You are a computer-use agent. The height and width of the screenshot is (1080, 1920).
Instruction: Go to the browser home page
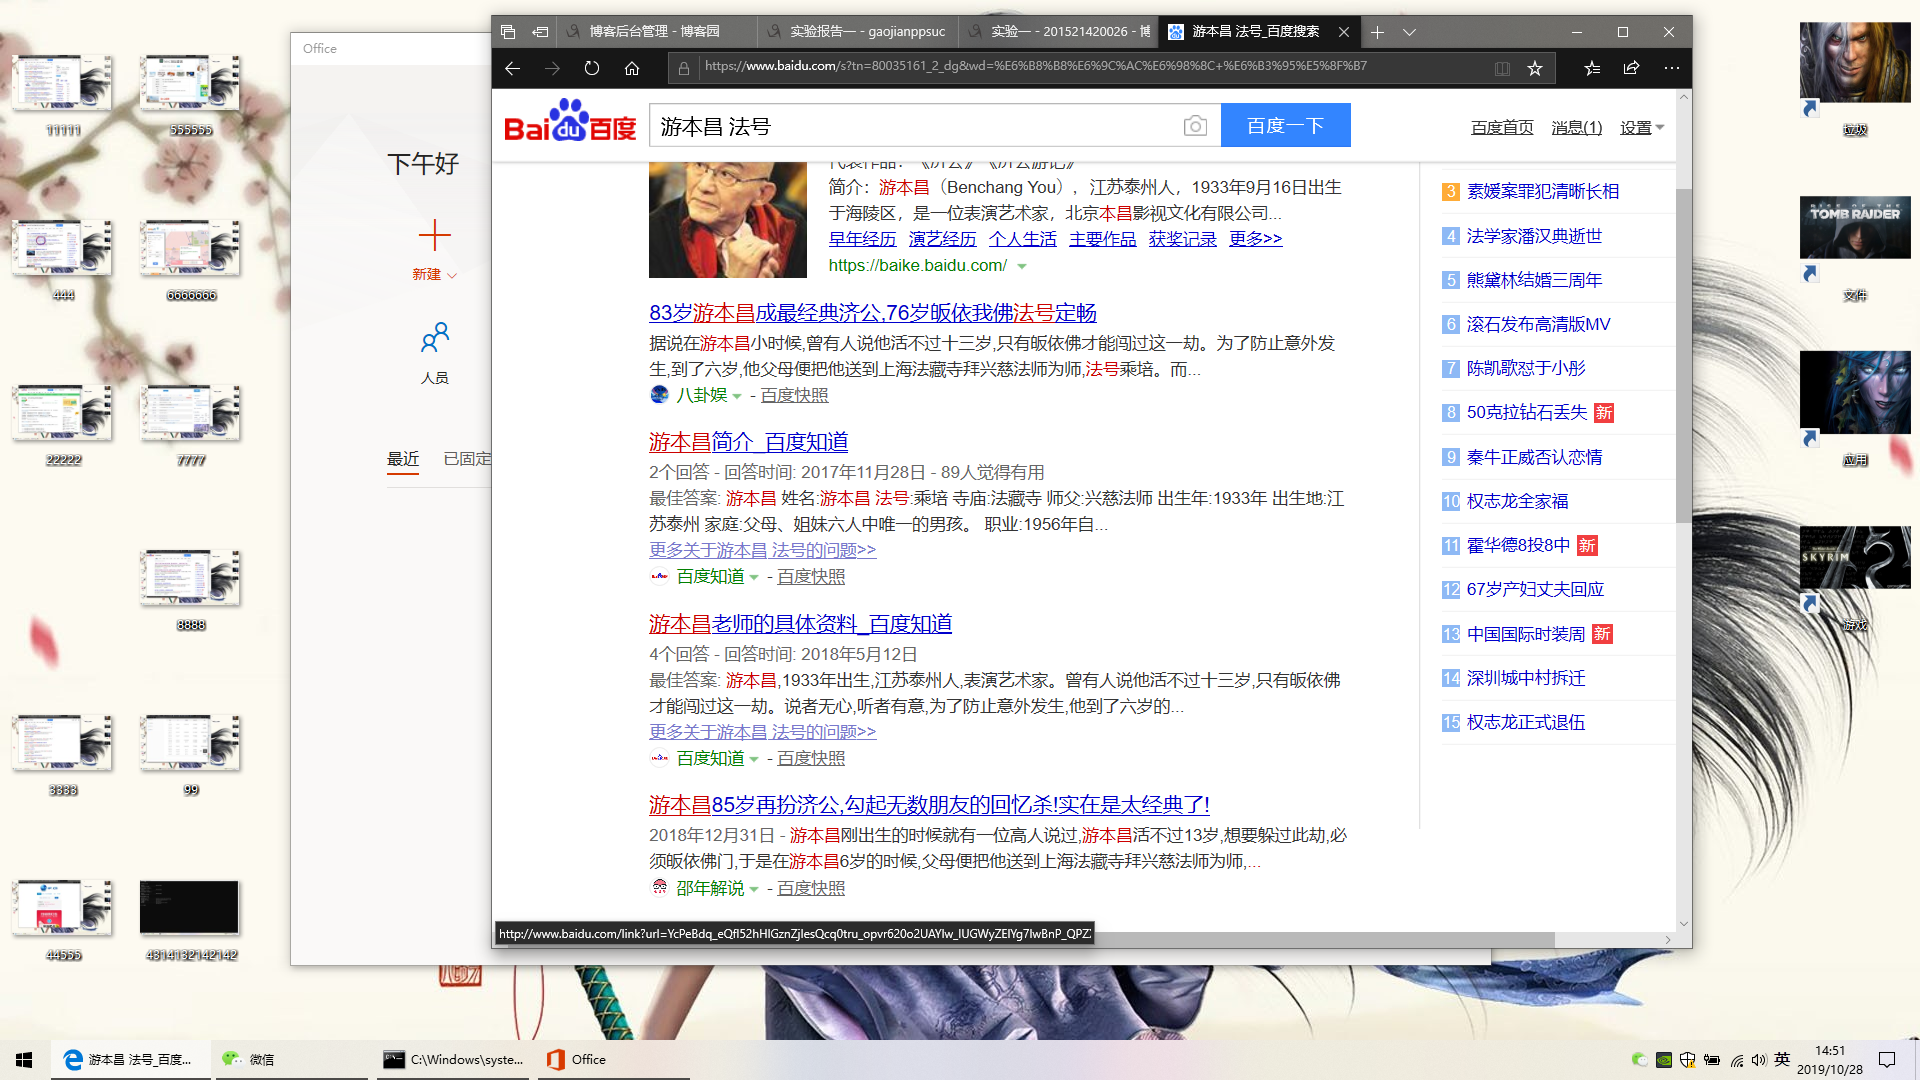[632, 68]
